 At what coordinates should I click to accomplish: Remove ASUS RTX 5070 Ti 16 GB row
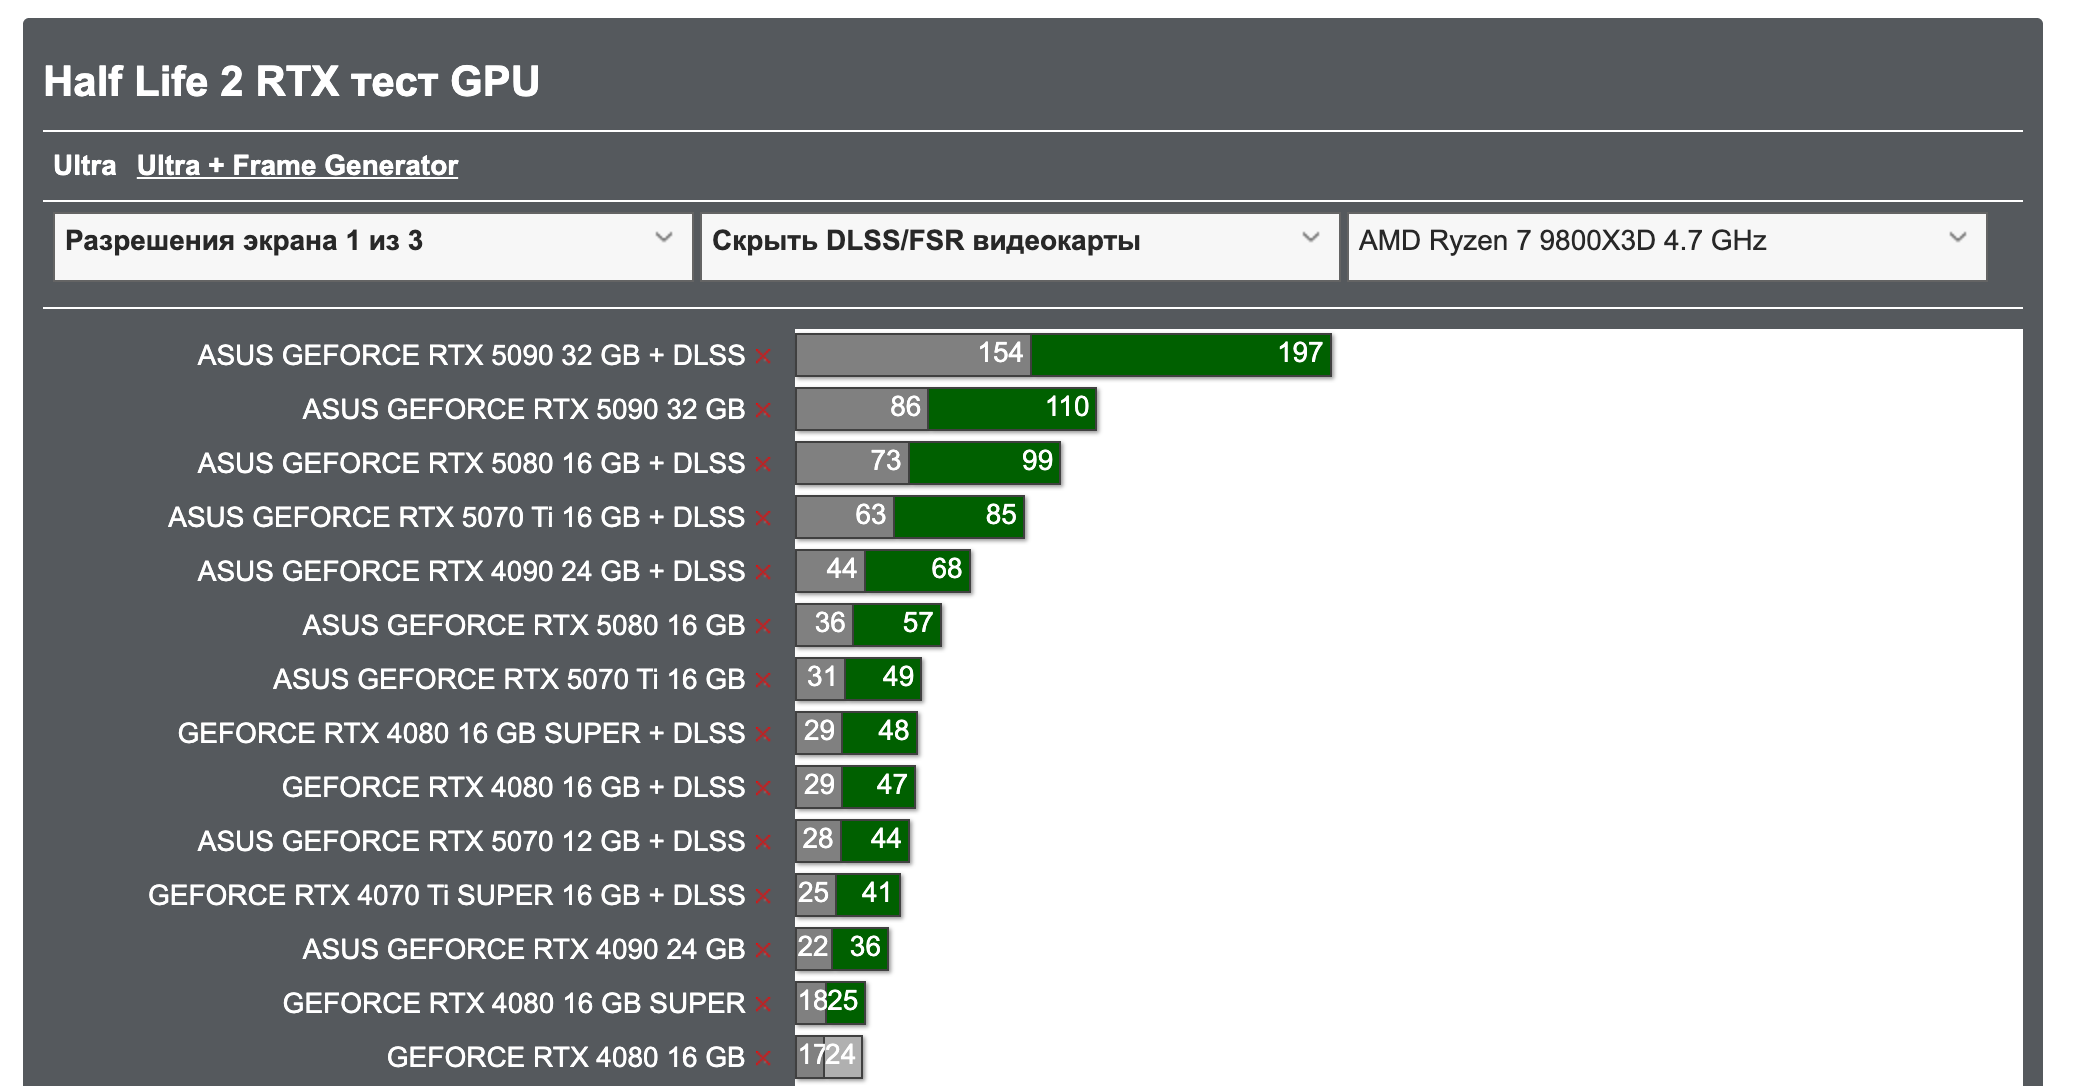click(x=763, y=681)
